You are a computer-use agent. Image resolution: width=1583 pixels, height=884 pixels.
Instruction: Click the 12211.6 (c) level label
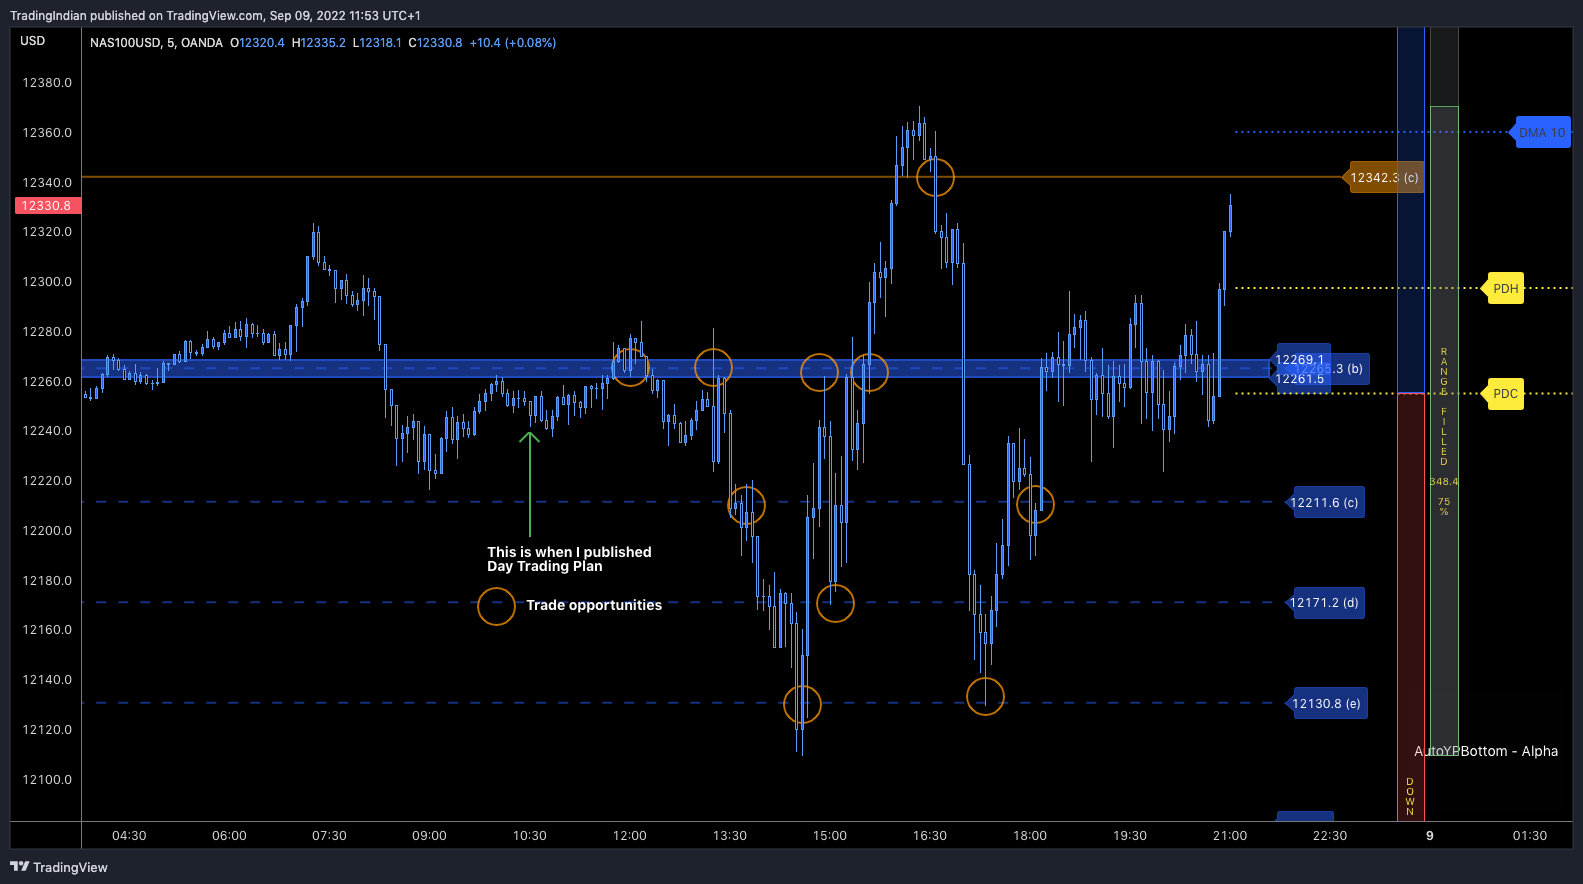click(1324, 502)
